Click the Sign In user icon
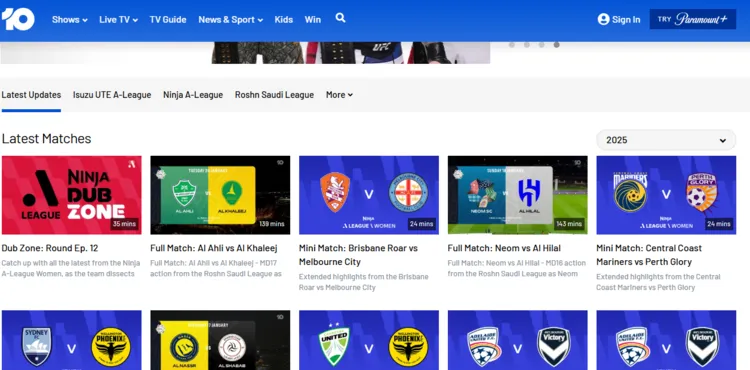The image size is (750, 370). 604,19
